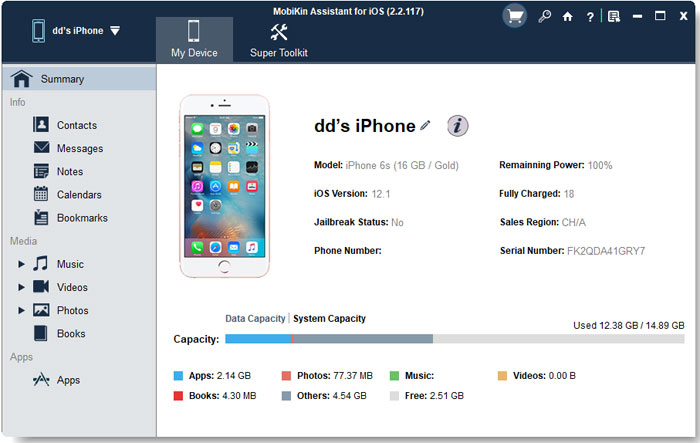The image size is (700, 443).
Task: Click the iPhone preview image
Action: tap(225, 186)
